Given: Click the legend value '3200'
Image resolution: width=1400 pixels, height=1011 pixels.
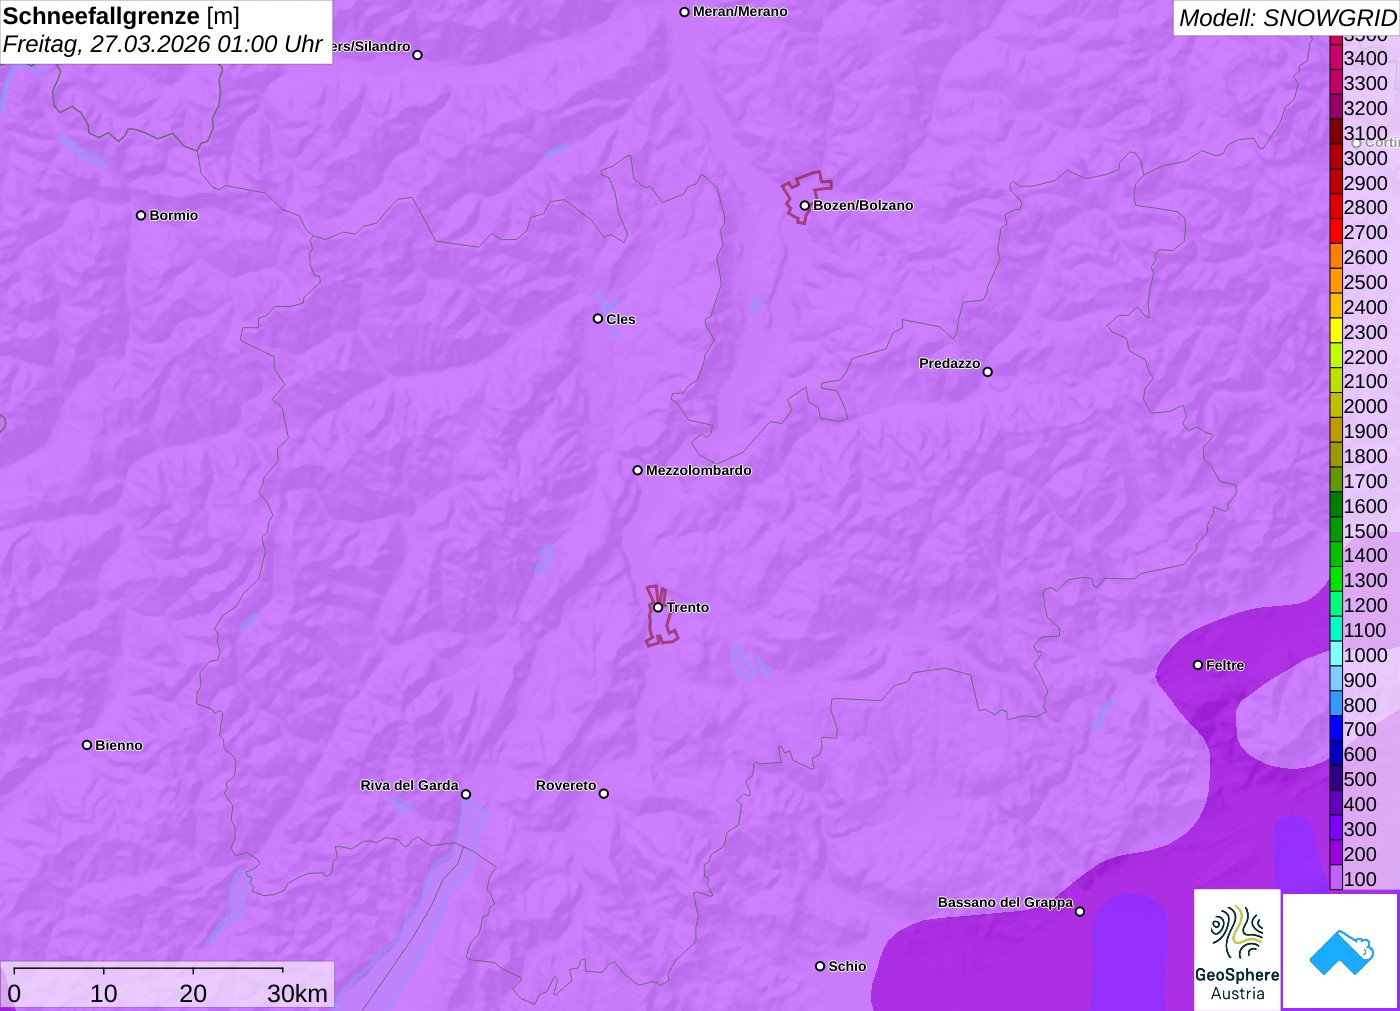Looking at the screenshot, I should point(1365,108).
